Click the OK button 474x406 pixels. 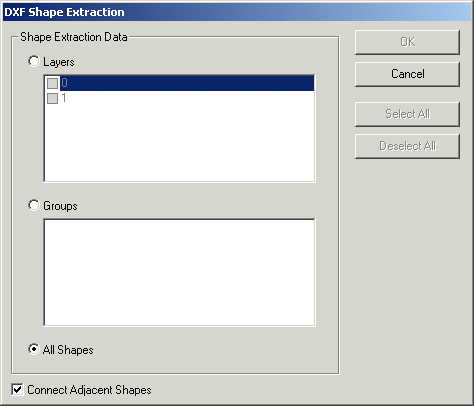tap(407, 42)
